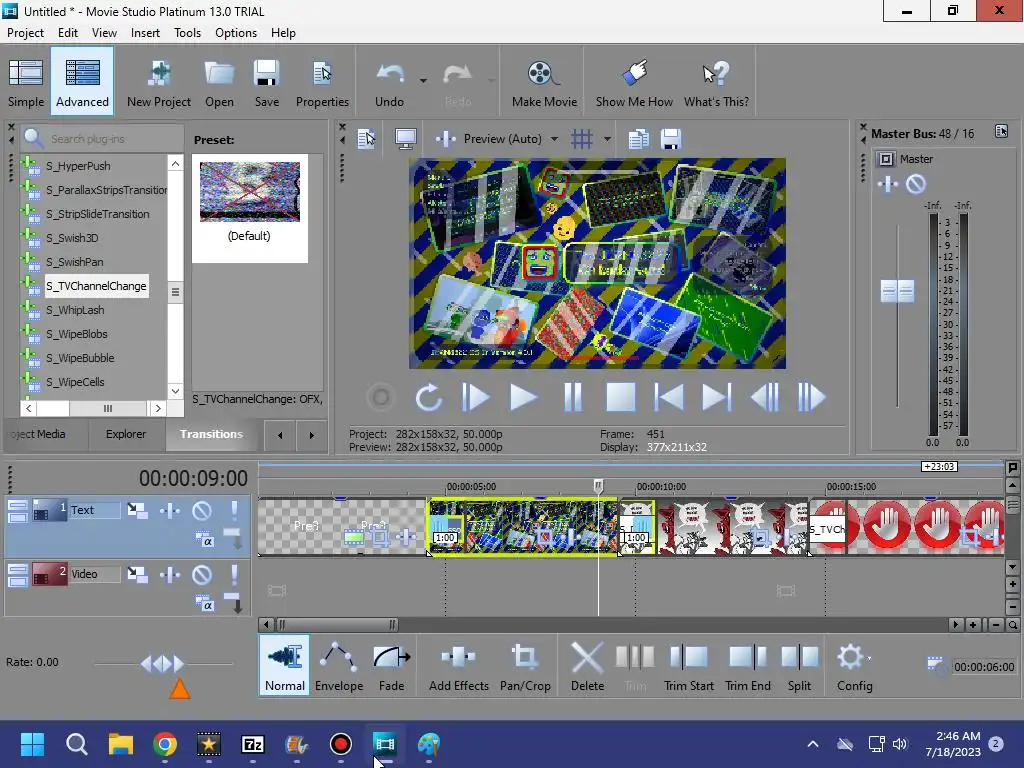1024x768 pixels.
Task: Select the Envelope tool
Action: point(339,665)
